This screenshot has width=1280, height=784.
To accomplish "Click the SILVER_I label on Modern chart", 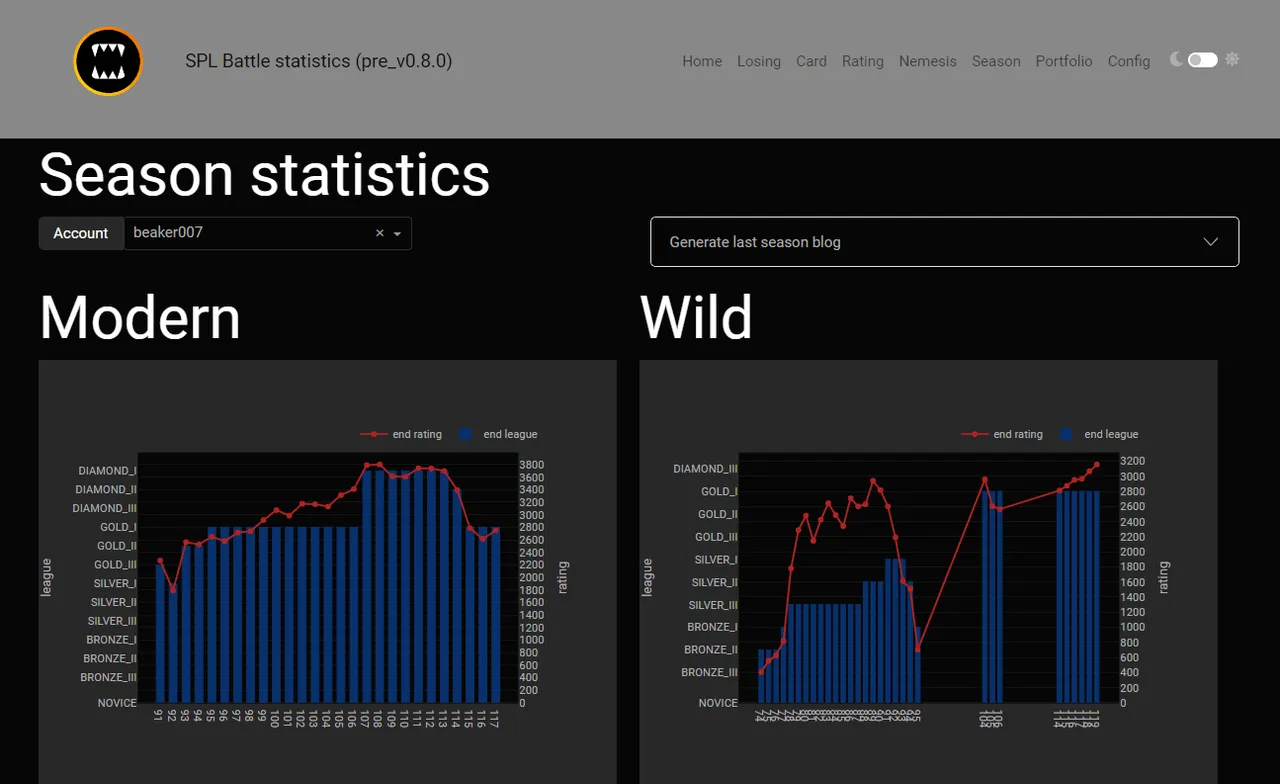I will pos(113,583).
